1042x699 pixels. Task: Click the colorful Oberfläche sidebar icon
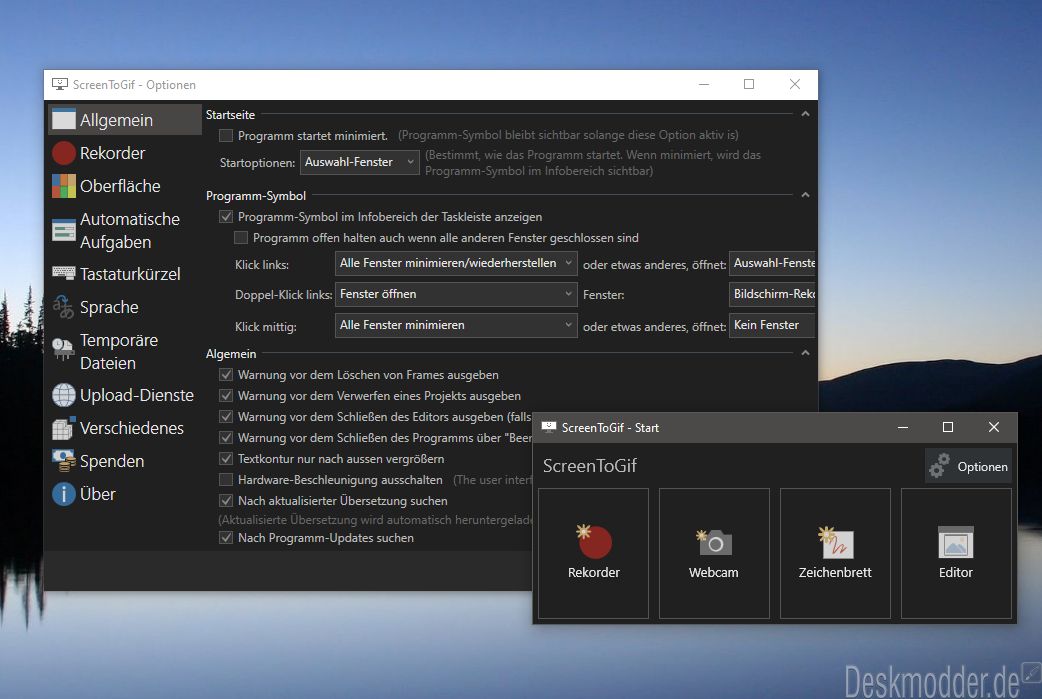coord(64,186)
